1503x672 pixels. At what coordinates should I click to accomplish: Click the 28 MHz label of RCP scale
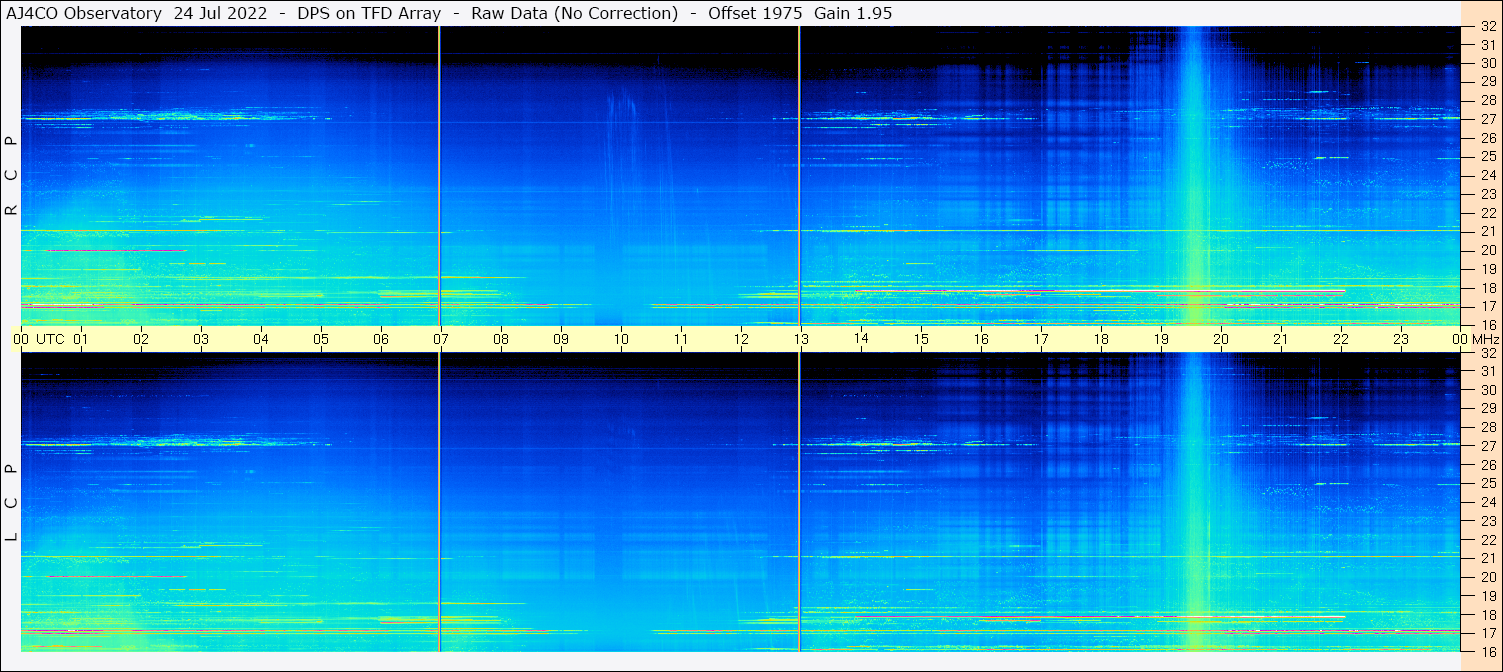pos(1488,101)
